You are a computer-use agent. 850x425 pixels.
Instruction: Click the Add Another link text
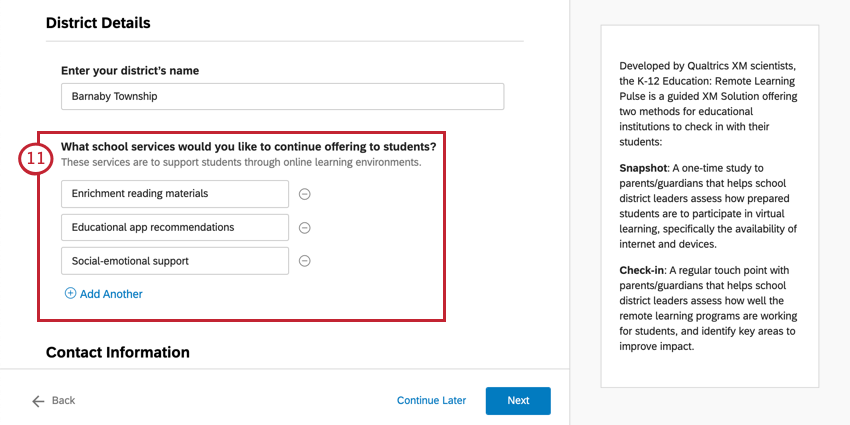point(111,294)
